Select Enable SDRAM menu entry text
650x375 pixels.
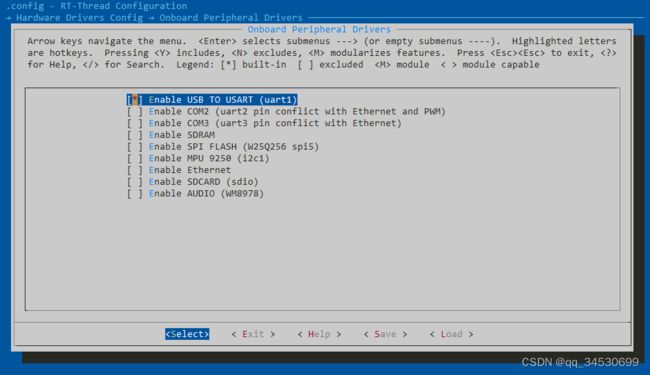tap(182, 135)
